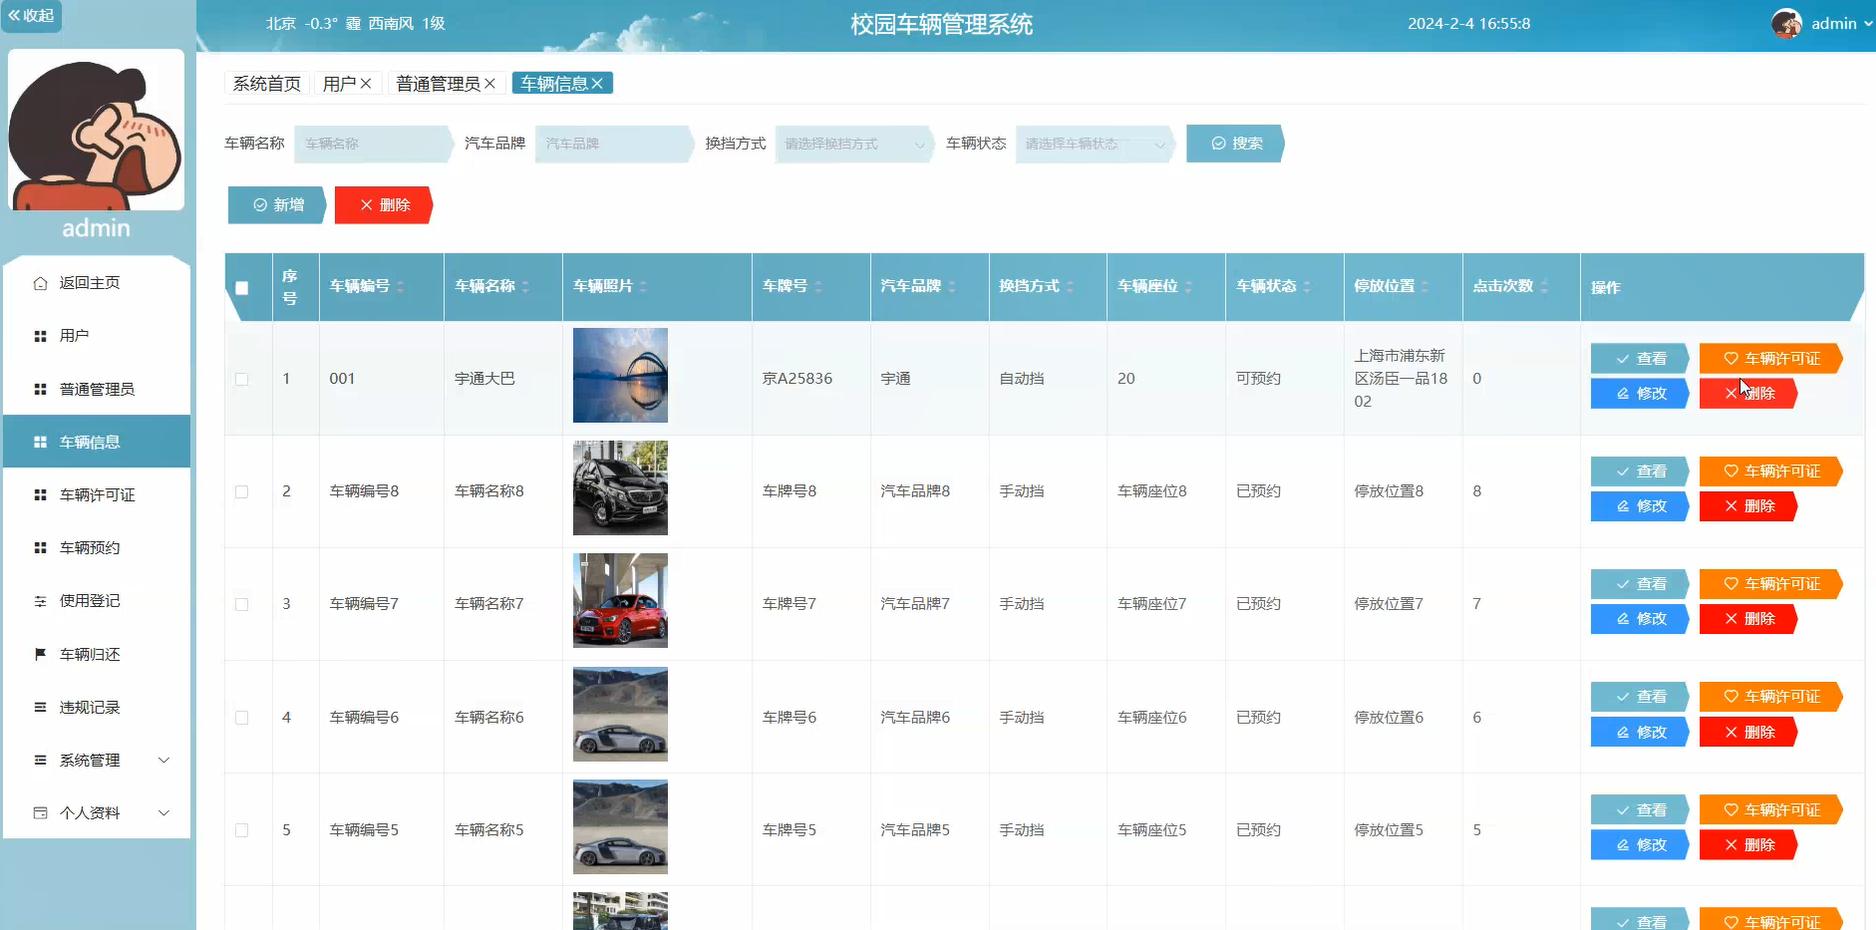The height and width of the screenshot is (930, 1876).
Task: Click the admin avatar in header
Action: (1787, 23)
